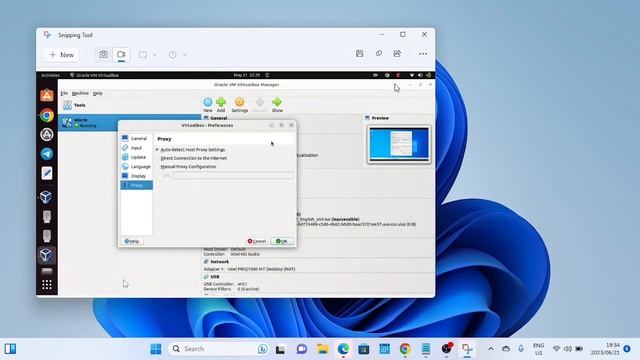This screenshot has height=360, width=640.
Task: Click the Add green plus toolbar icon
Action: [221, 105]
